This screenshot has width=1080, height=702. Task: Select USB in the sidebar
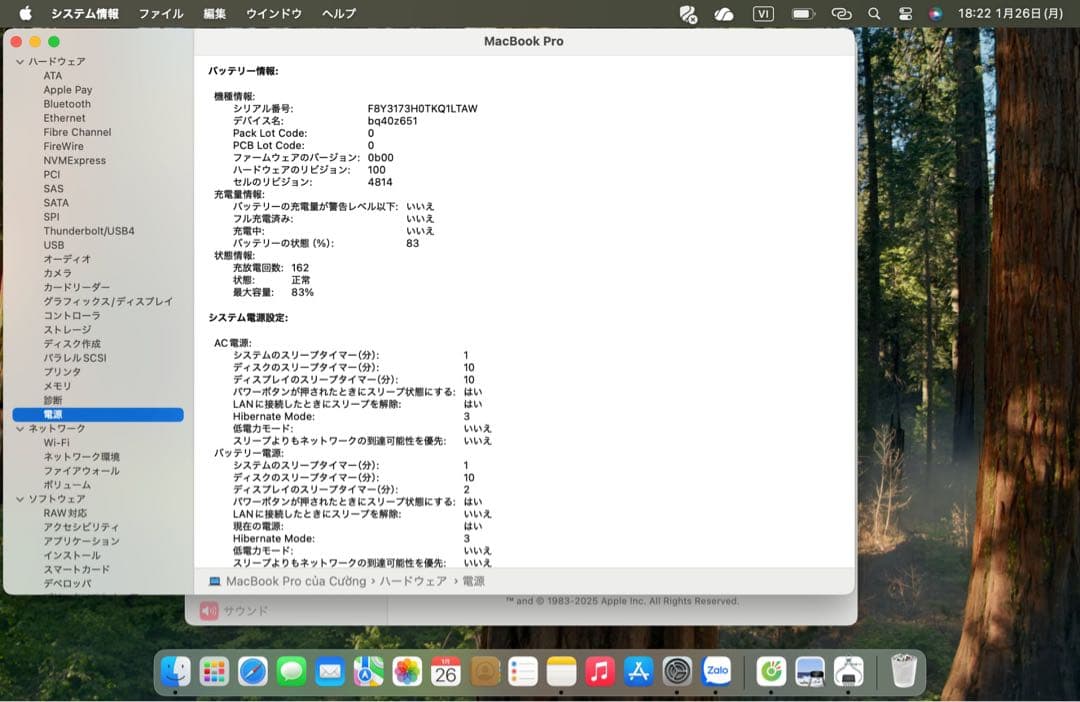[54, 245]
